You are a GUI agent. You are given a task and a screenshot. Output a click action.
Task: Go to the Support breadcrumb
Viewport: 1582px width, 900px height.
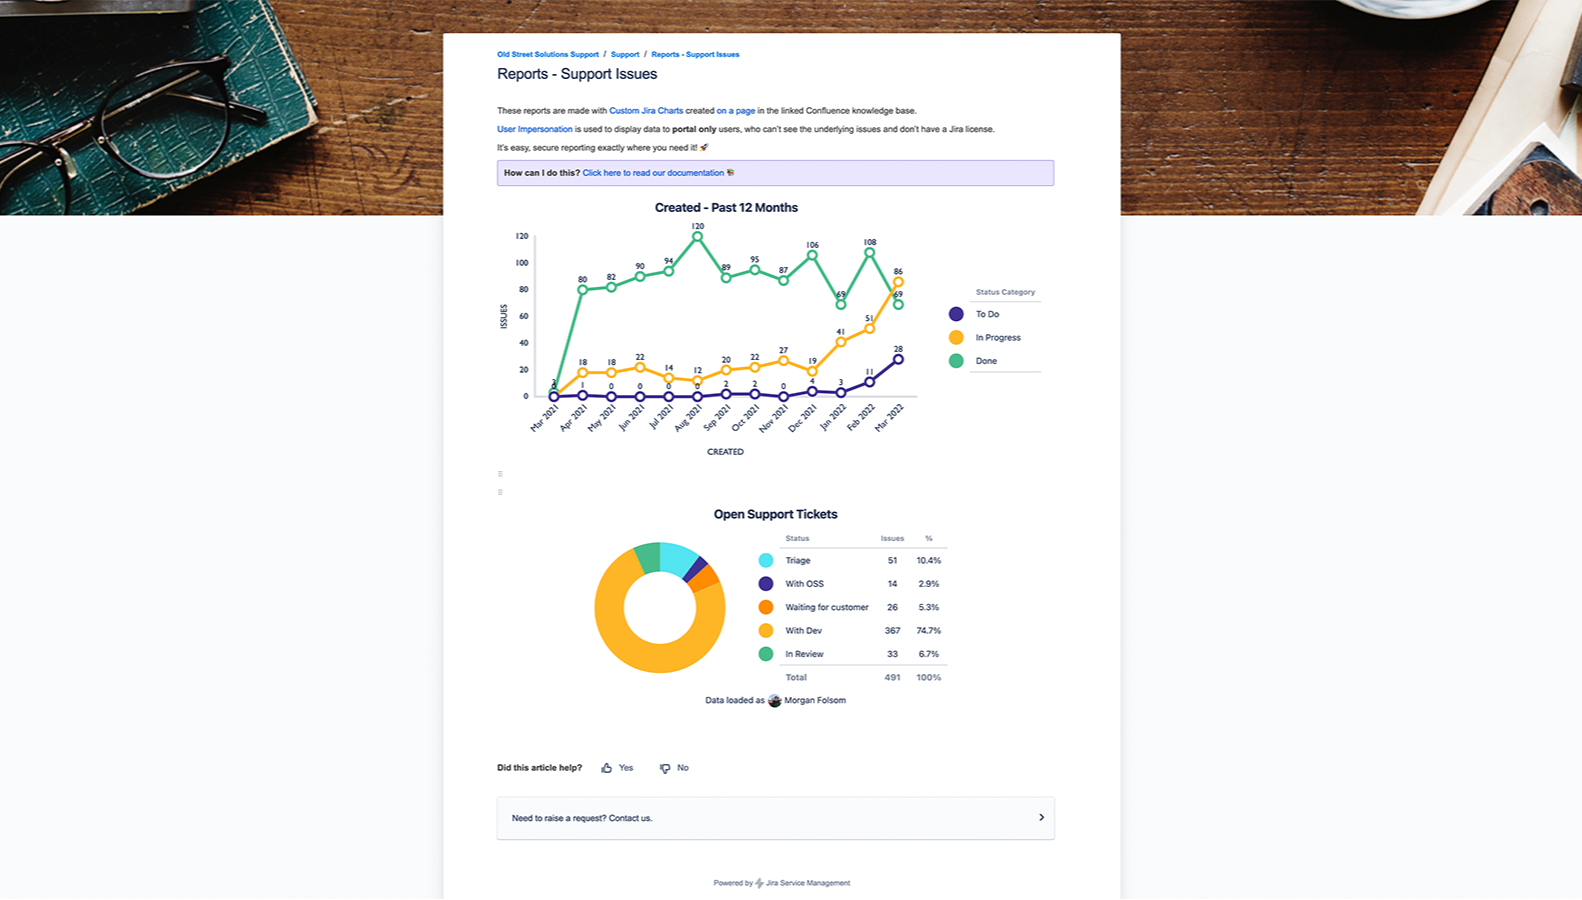coord(625,54)
